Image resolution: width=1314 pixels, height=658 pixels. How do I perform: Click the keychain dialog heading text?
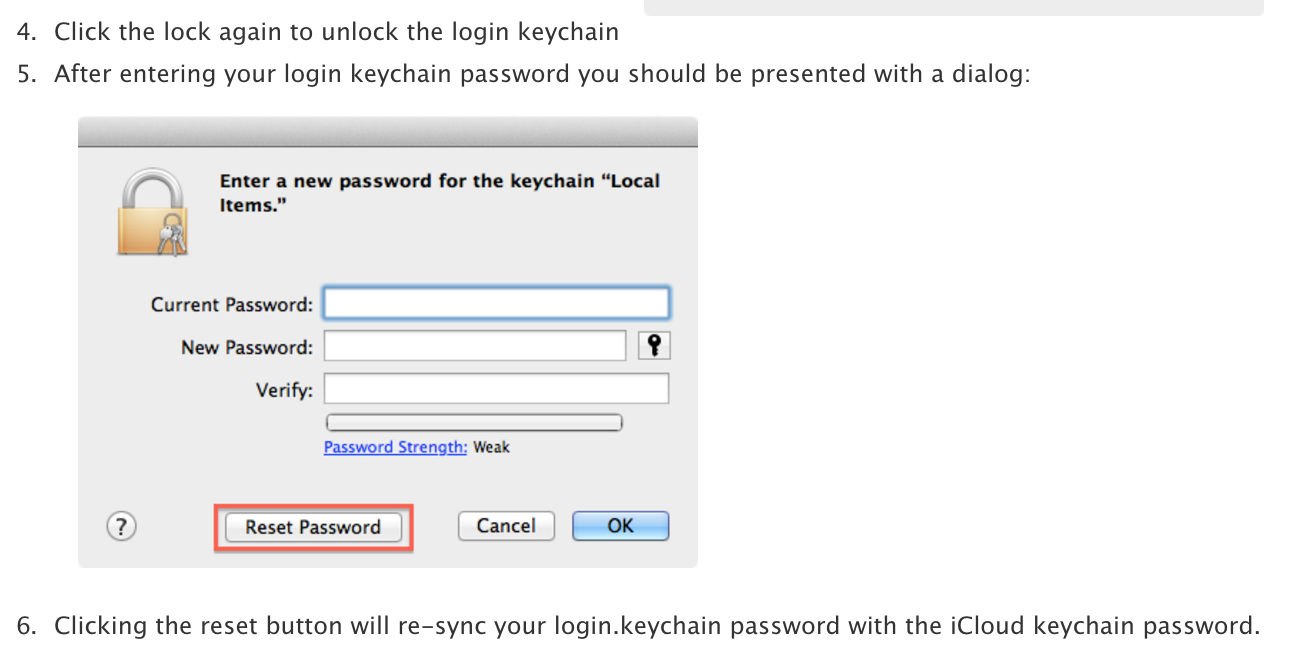click(440, 192)
